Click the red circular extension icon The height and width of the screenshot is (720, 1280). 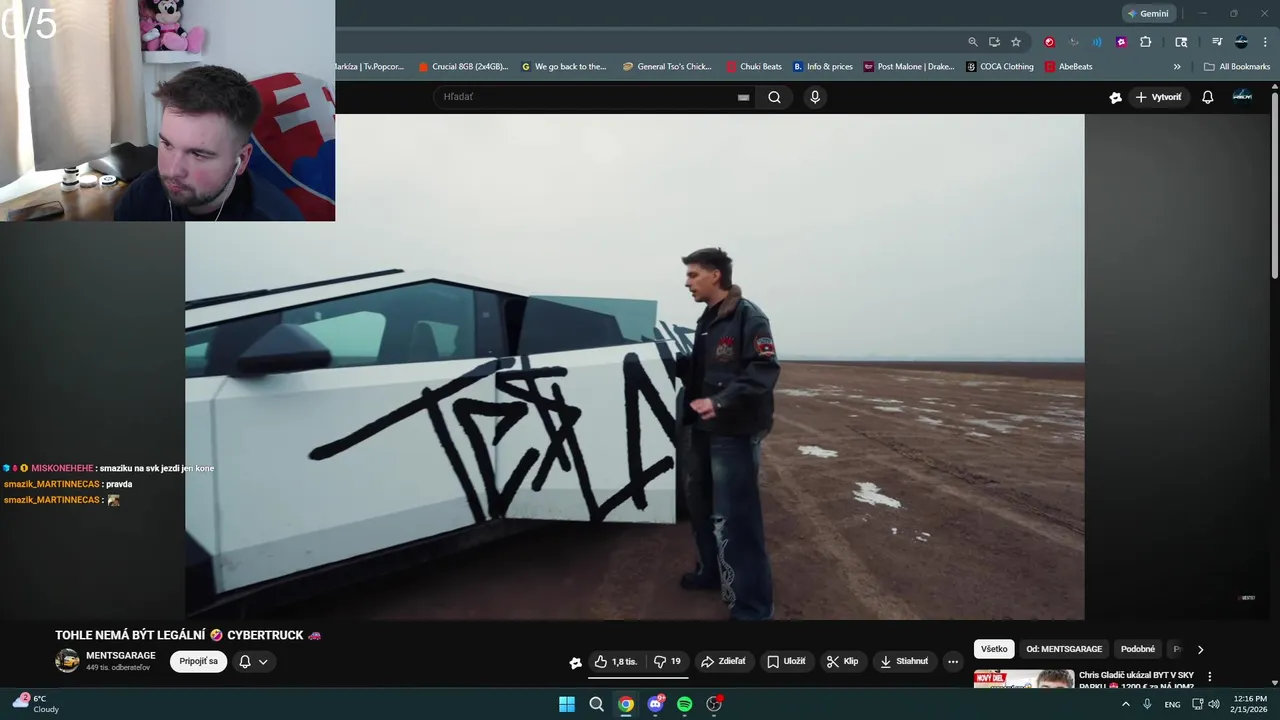point(1049,42)
